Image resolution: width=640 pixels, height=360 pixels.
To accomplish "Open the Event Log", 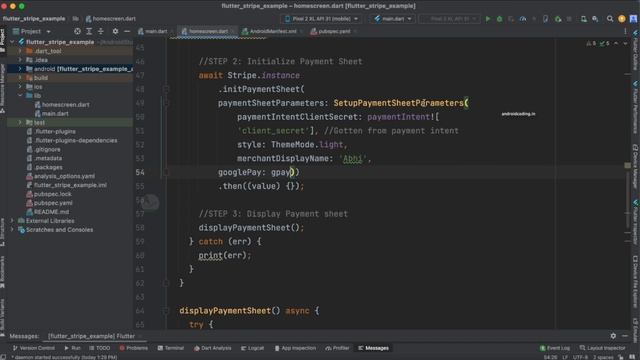I will (555, 348).
